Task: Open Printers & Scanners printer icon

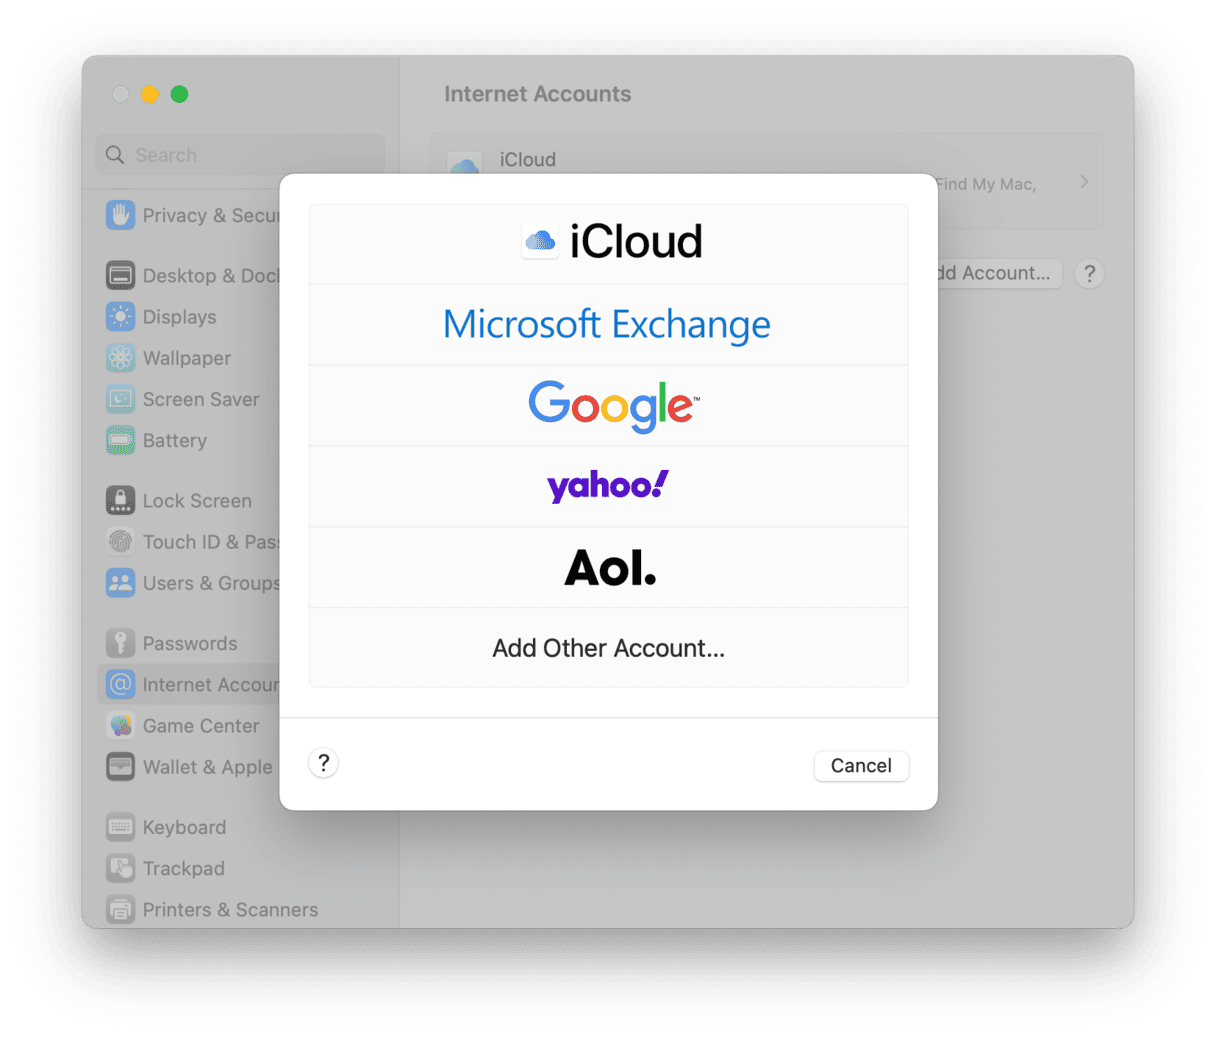Action: 121,910
